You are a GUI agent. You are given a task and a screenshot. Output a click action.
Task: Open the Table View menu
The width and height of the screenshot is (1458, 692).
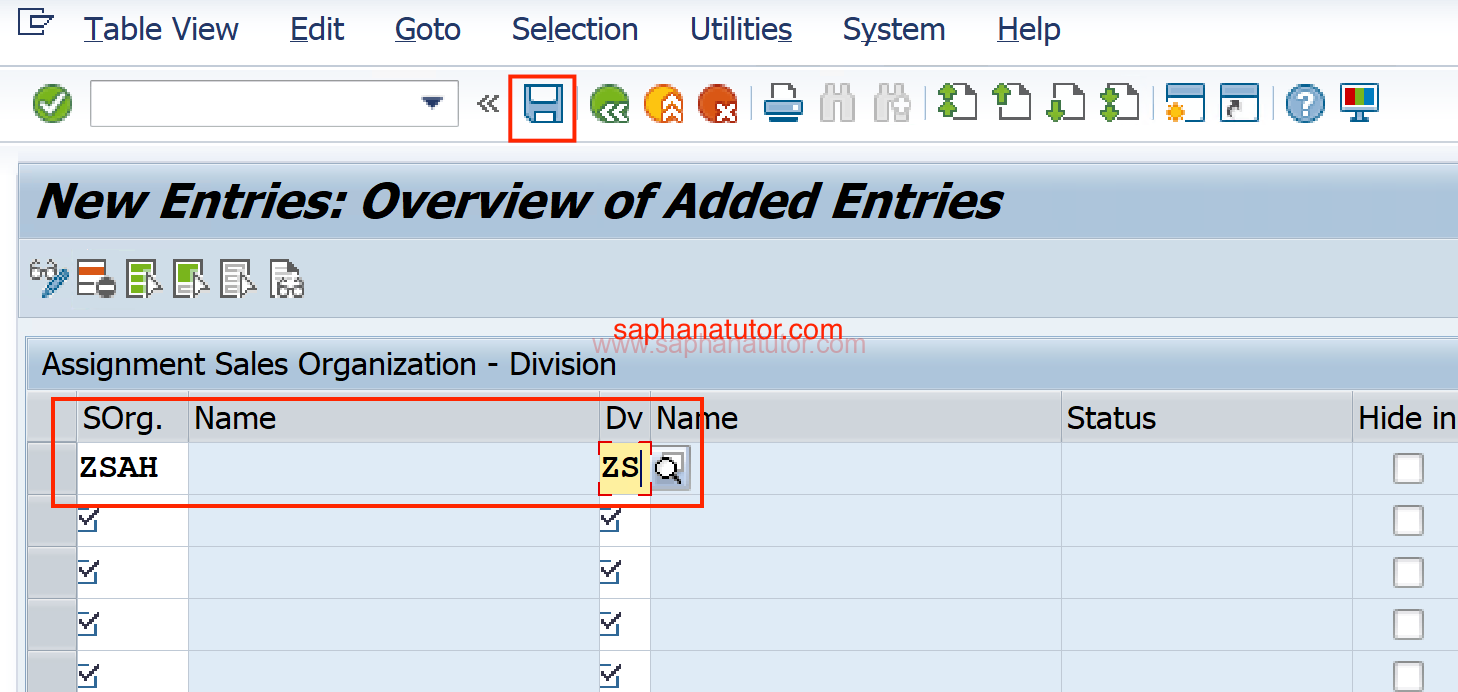[161, 29]
